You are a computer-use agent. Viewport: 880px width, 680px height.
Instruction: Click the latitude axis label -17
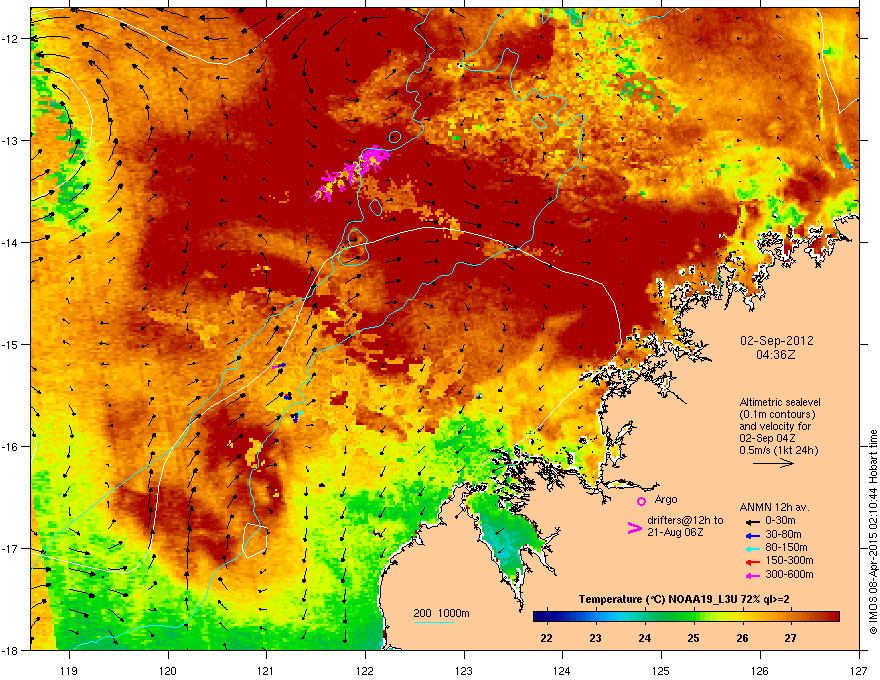point(10,549)
